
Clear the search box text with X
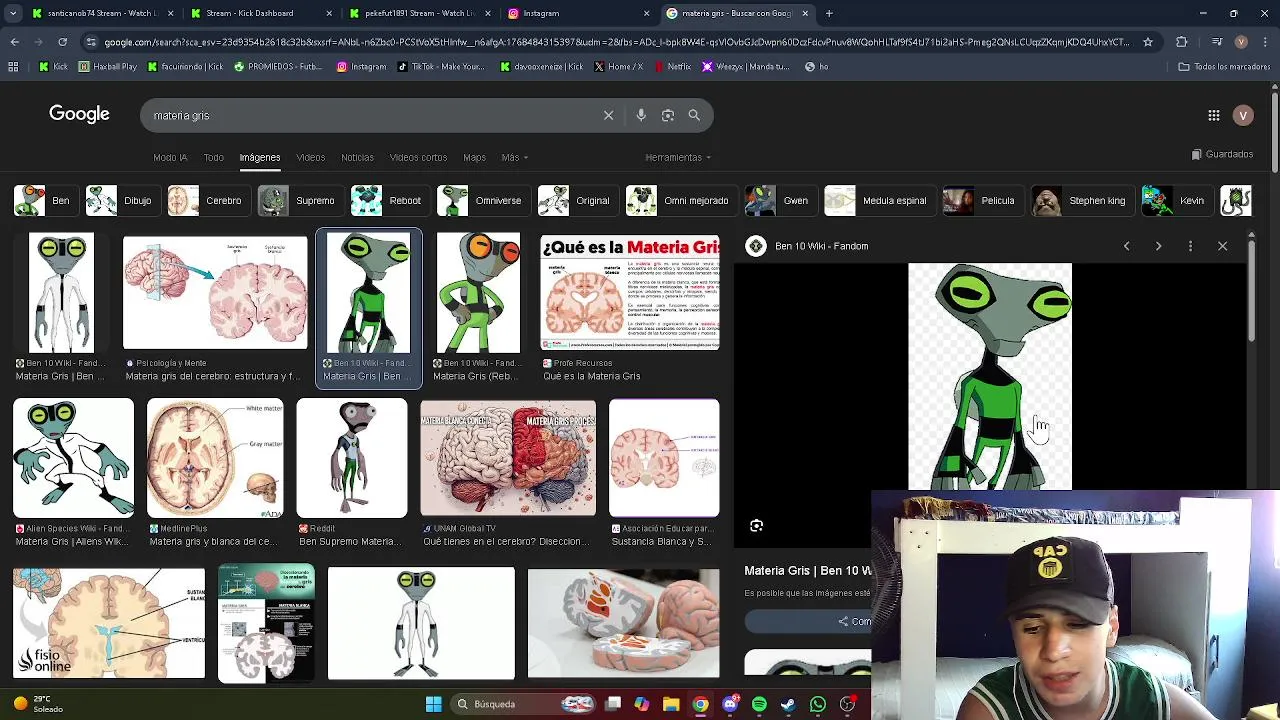[x=608, y=115]
